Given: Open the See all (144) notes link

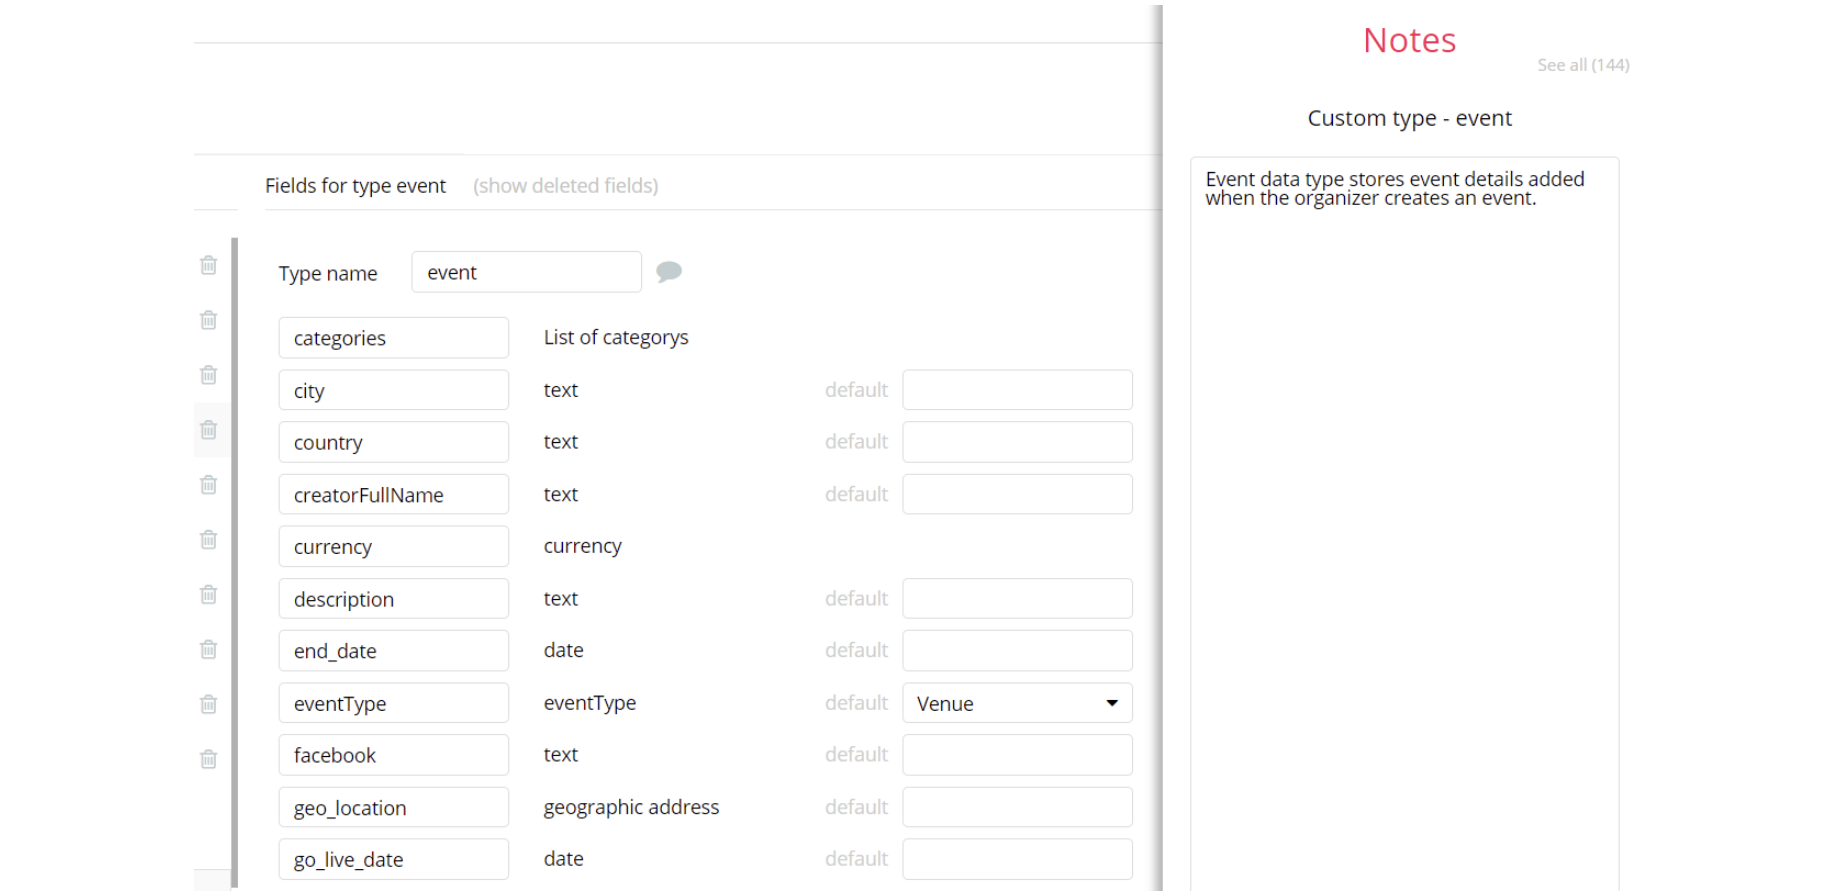Looking at the screenshot, I should click(1583, 65).
